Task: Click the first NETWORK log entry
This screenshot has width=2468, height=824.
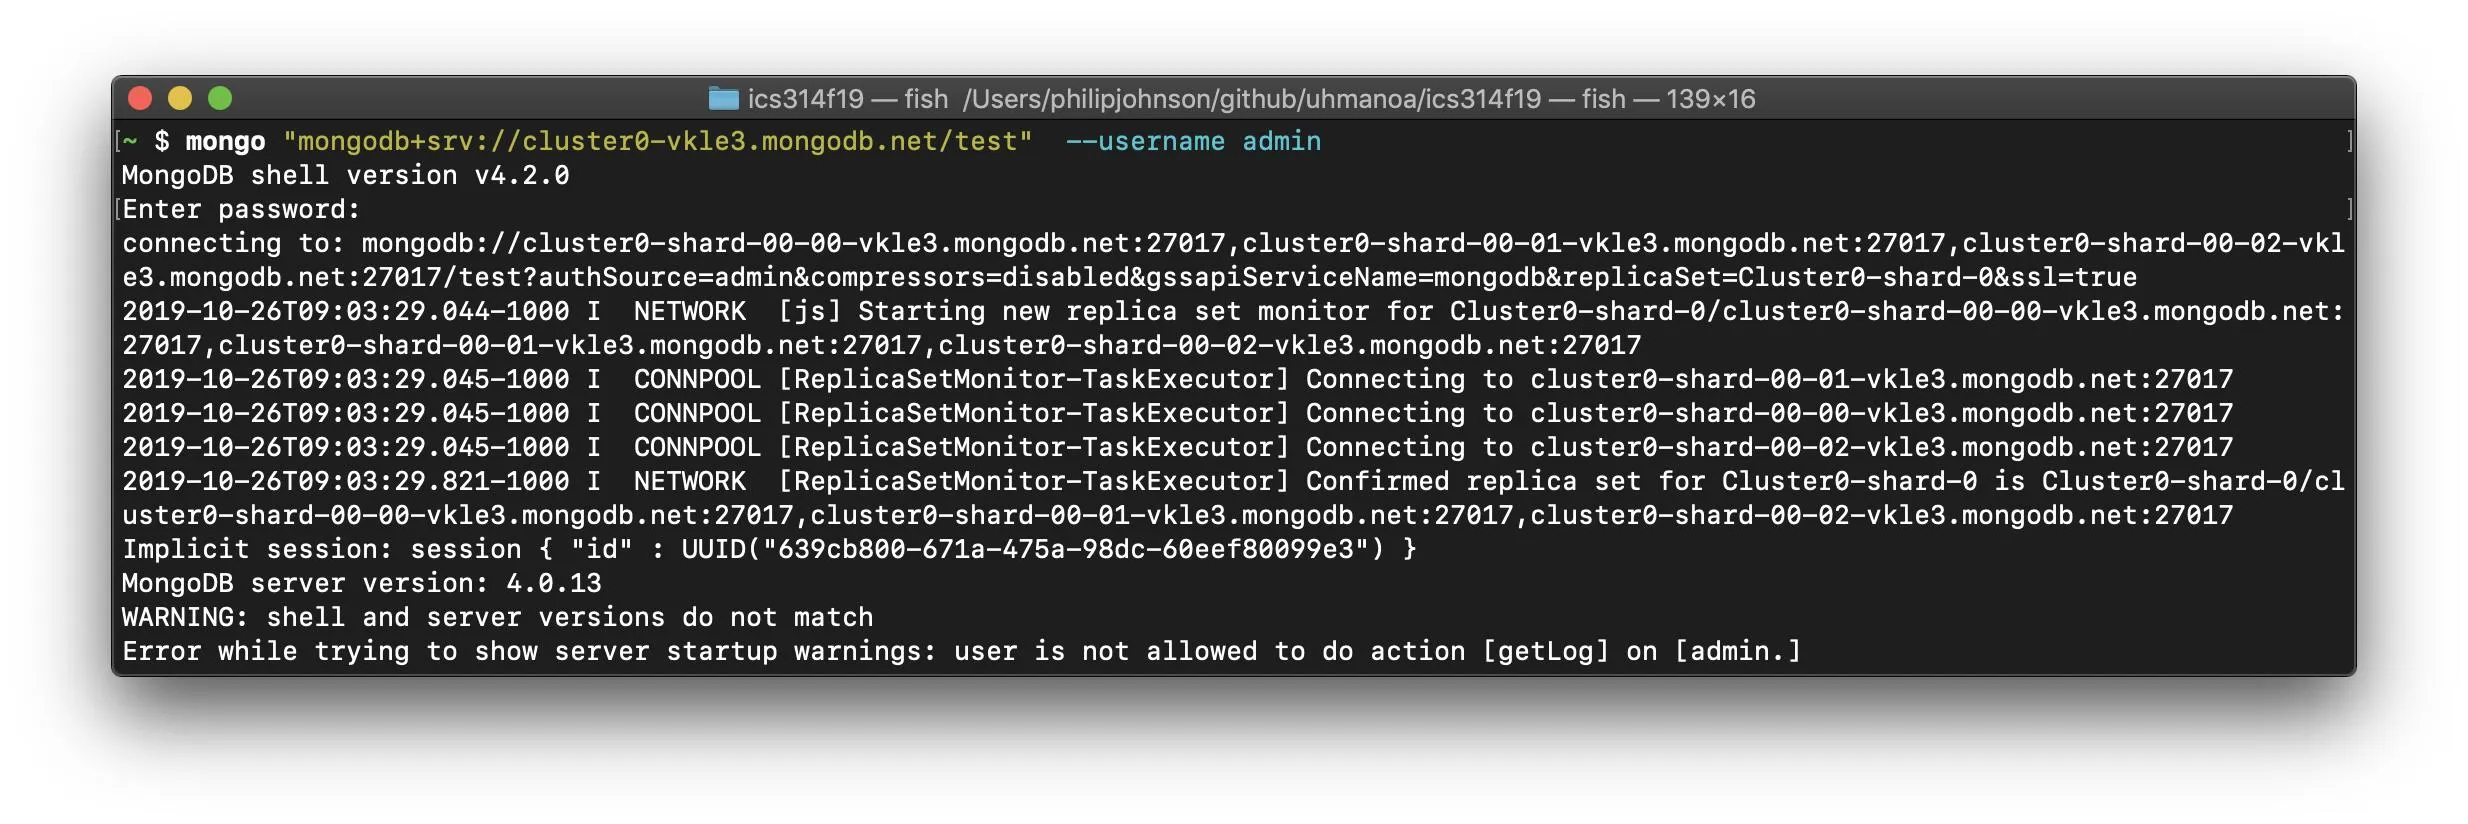Action: point(1233,328)
